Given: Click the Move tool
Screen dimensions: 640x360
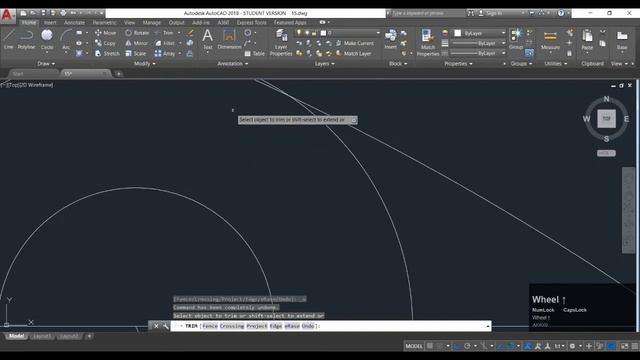Looking at the screenshot, I should (x=105, y=33).
